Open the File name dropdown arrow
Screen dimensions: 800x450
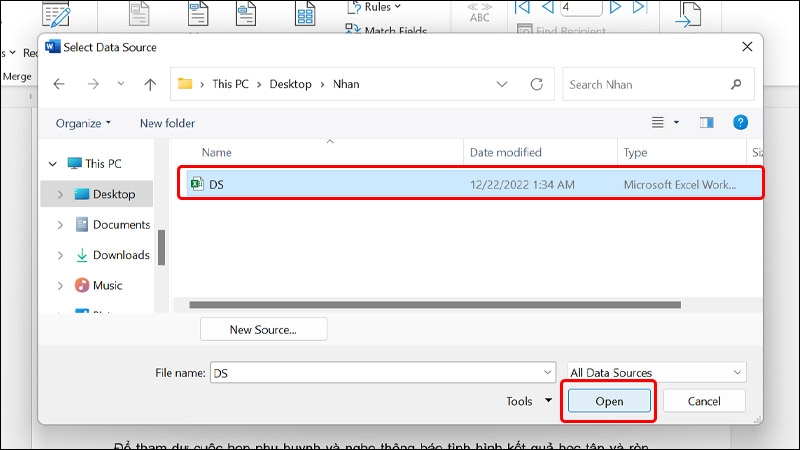(547, 372)
